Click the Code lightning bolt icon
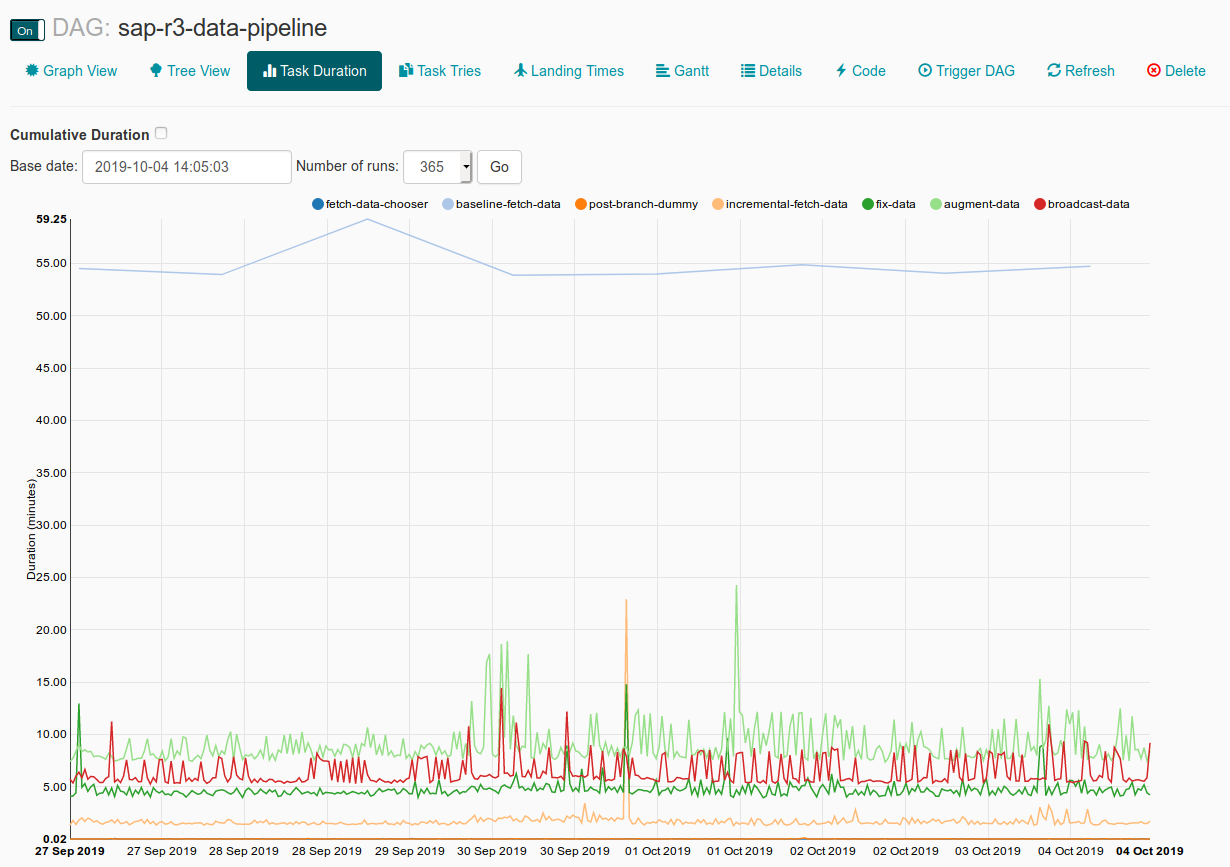Viewport: 1230px width, 867px height. pos(841,71)
